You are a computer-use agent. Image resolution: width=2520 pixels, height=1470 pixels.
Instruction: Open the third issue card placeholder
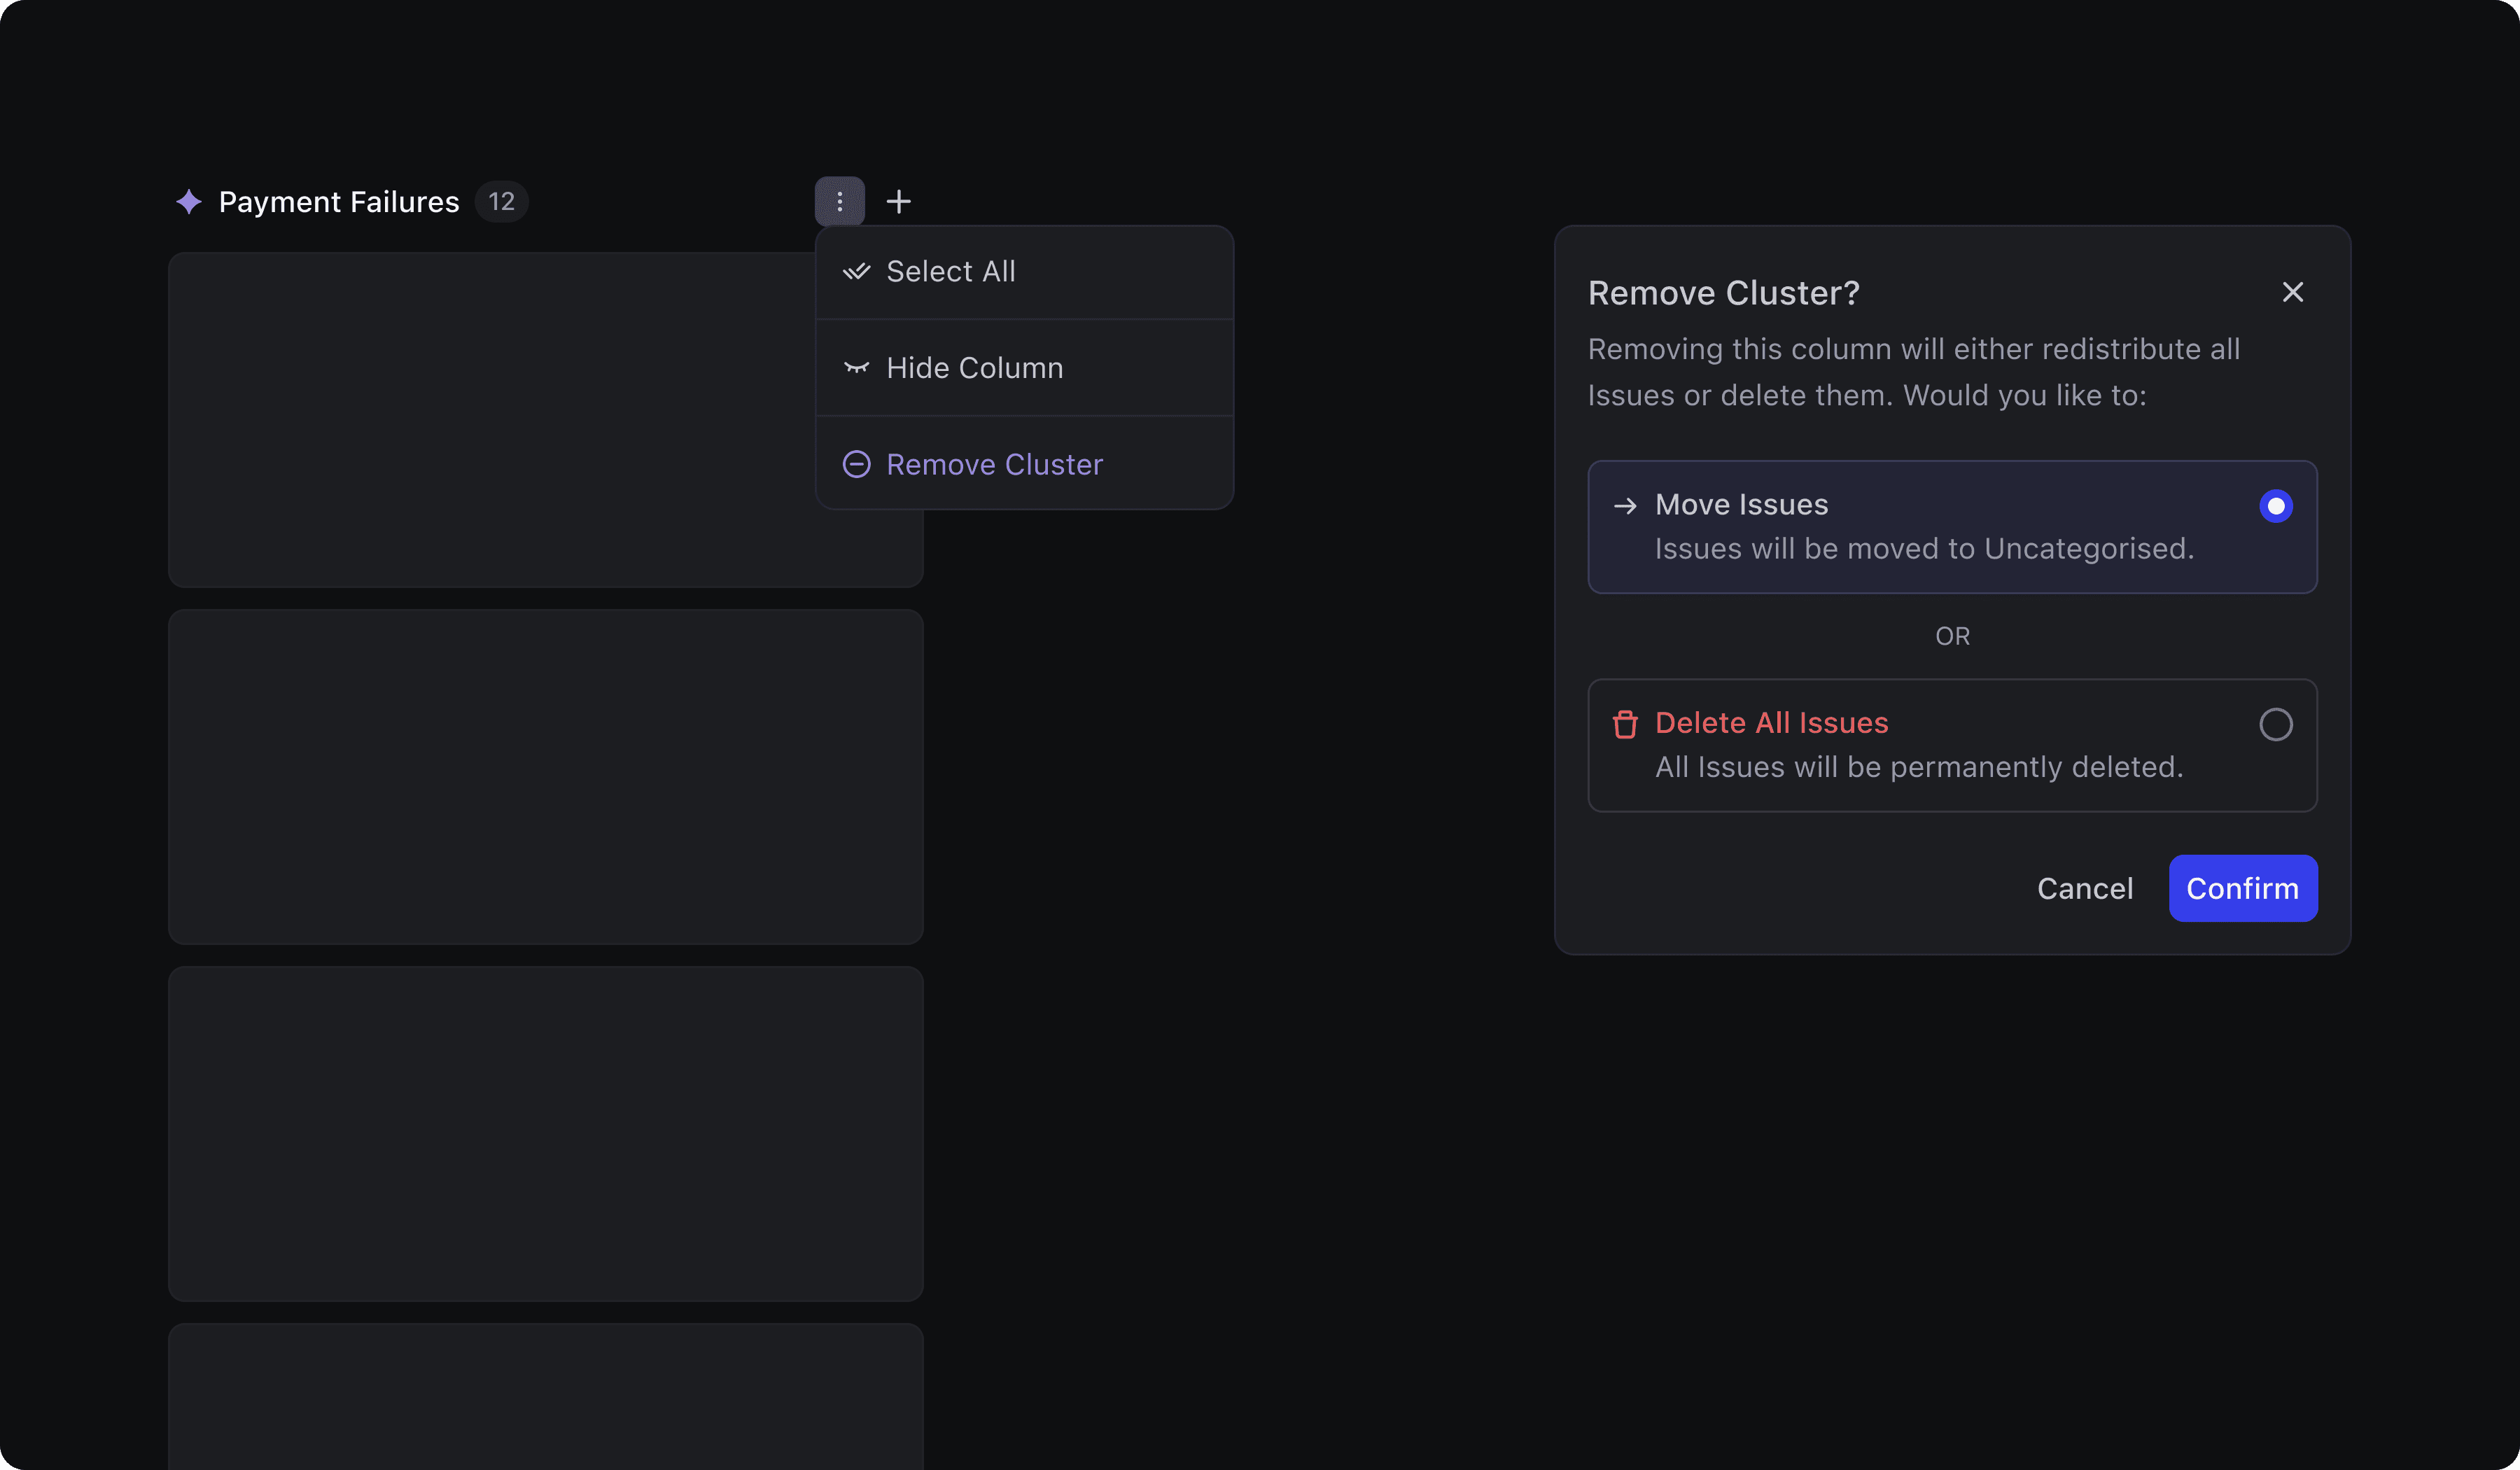pos(545,1133)
